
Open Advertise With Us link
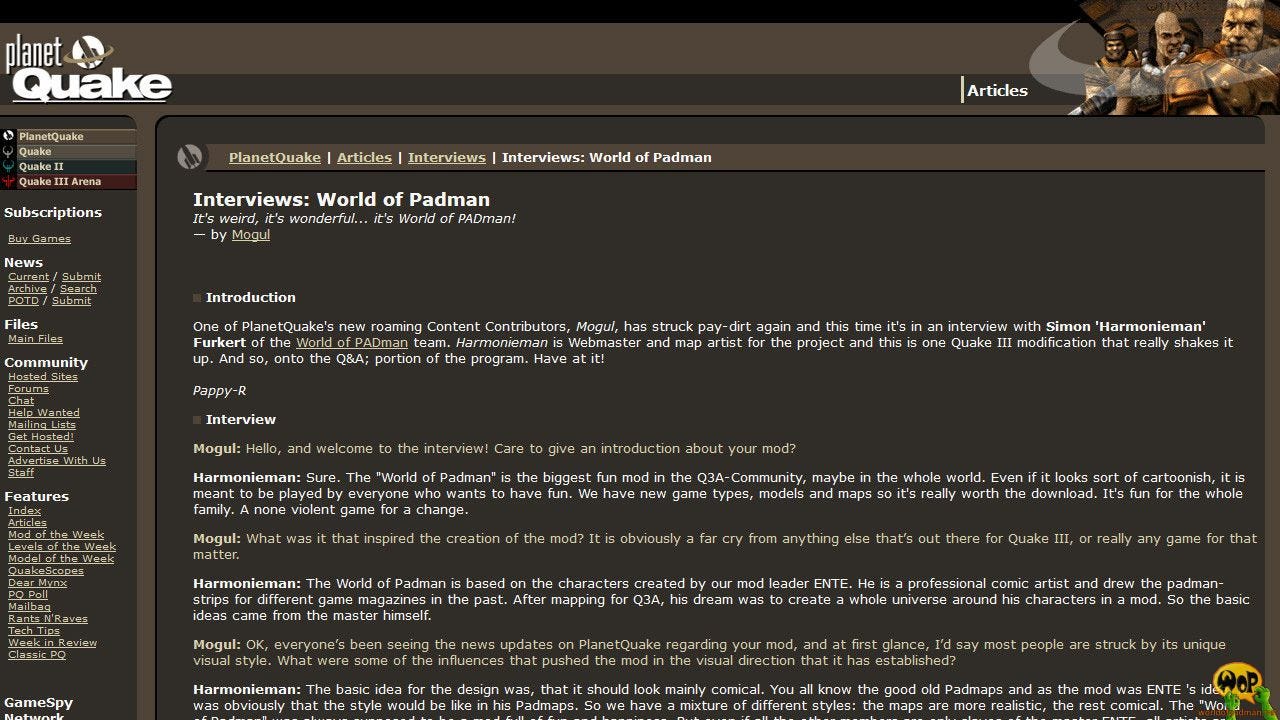point(57,460)
